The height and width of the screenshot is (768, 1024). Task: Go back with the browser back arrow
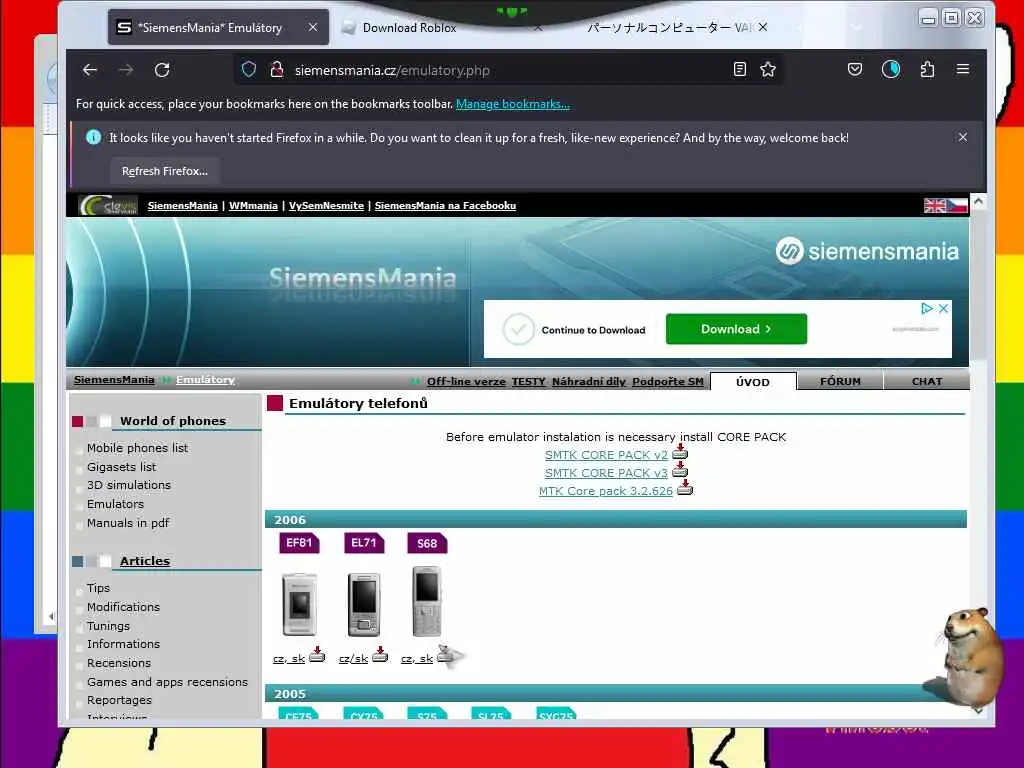coord(90,70)
